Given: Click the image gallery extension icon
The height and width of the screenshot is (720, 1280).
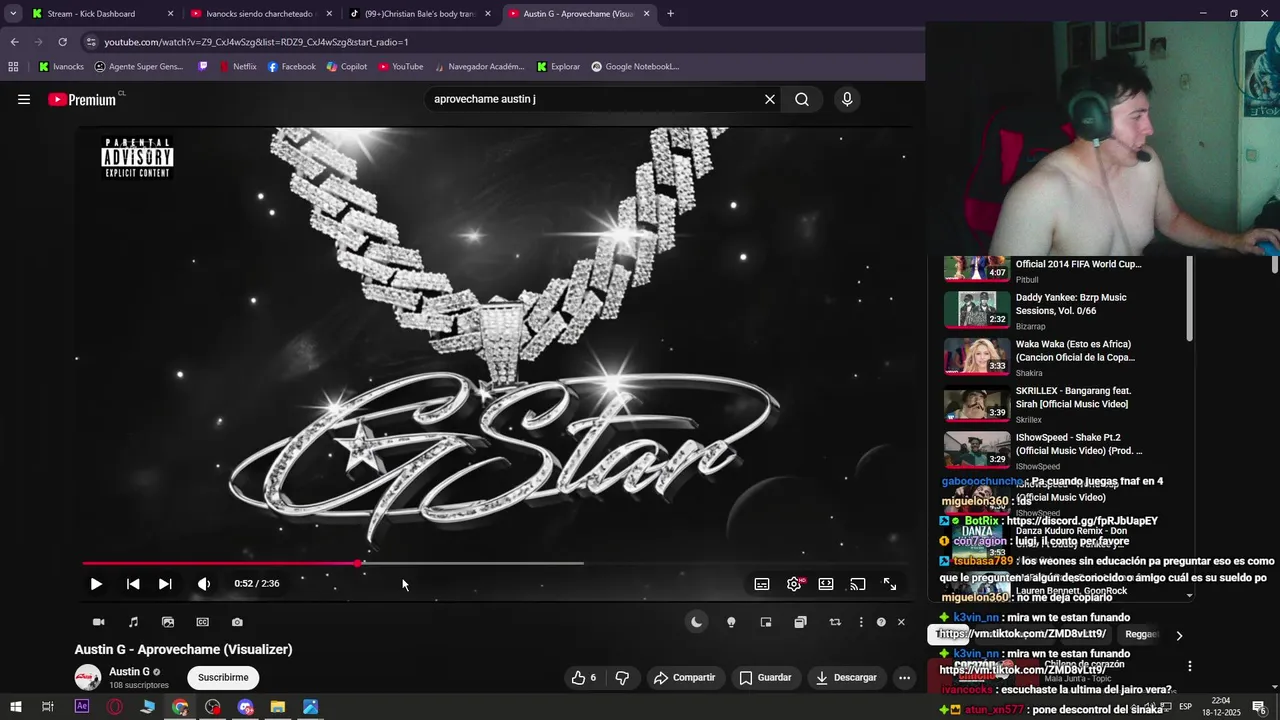Looking at the screenshot, I should pyautogui.click(x=168, y=622).
